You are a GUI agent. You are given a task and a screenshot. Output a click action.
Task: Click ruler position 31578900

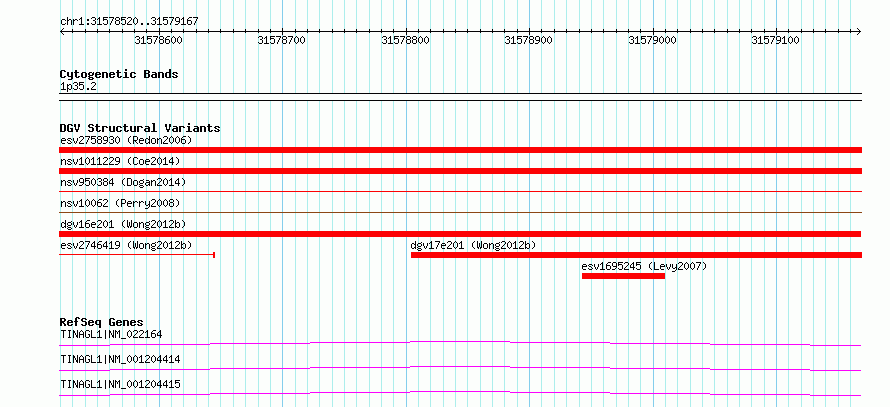pyautogui.click(x=528, y=40)
